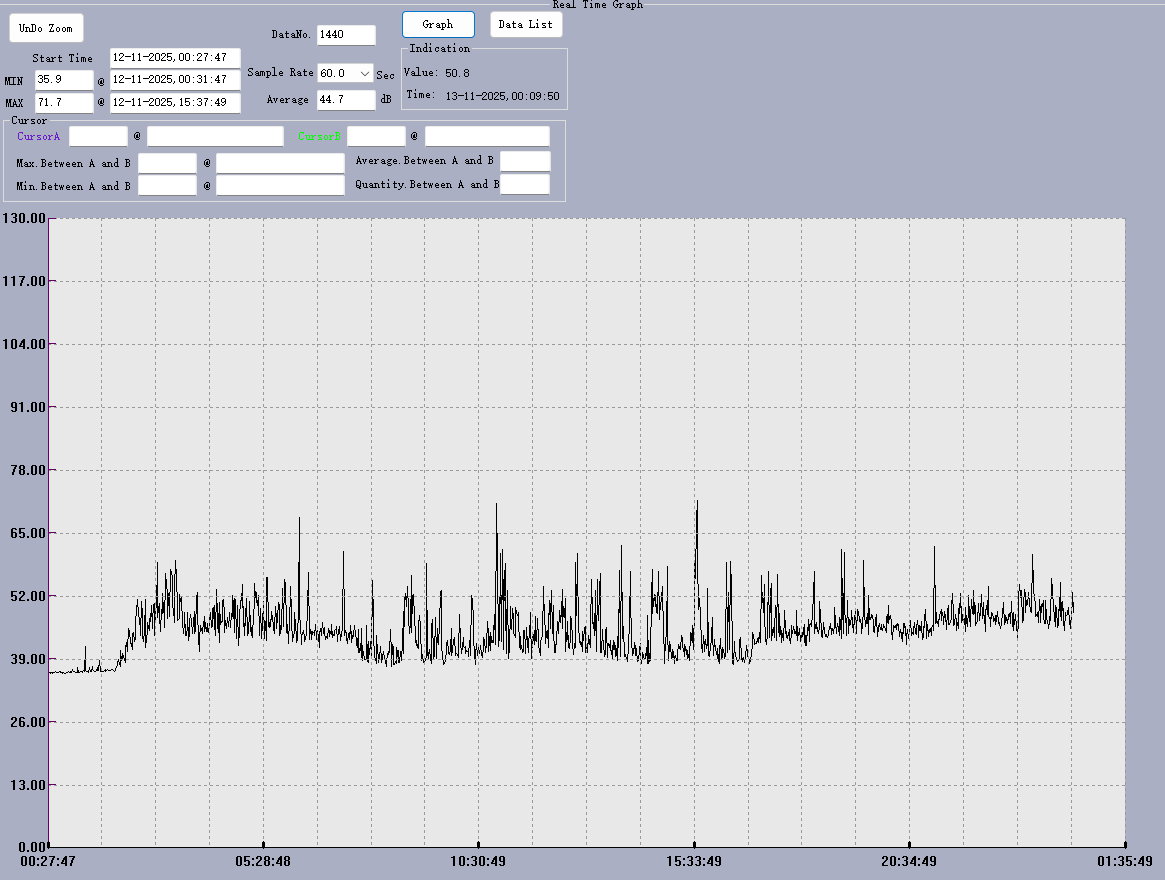Focus the CursorB value box

[376, 136]
